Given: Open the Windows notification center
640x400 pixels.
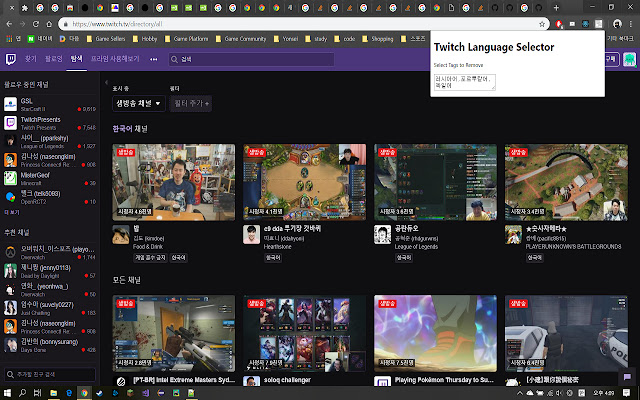Looking at the screenshot, I should (x=626, y=393).
